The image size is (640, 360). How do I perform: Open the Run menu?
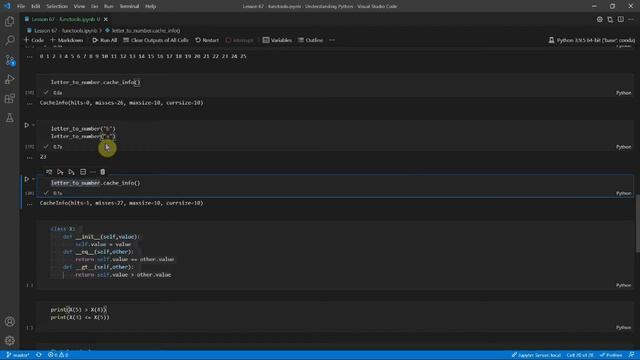click(109, 6)
